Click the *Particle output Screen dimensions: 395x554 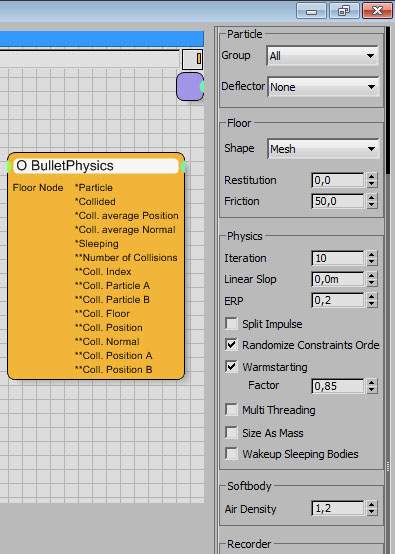point(94,188)
